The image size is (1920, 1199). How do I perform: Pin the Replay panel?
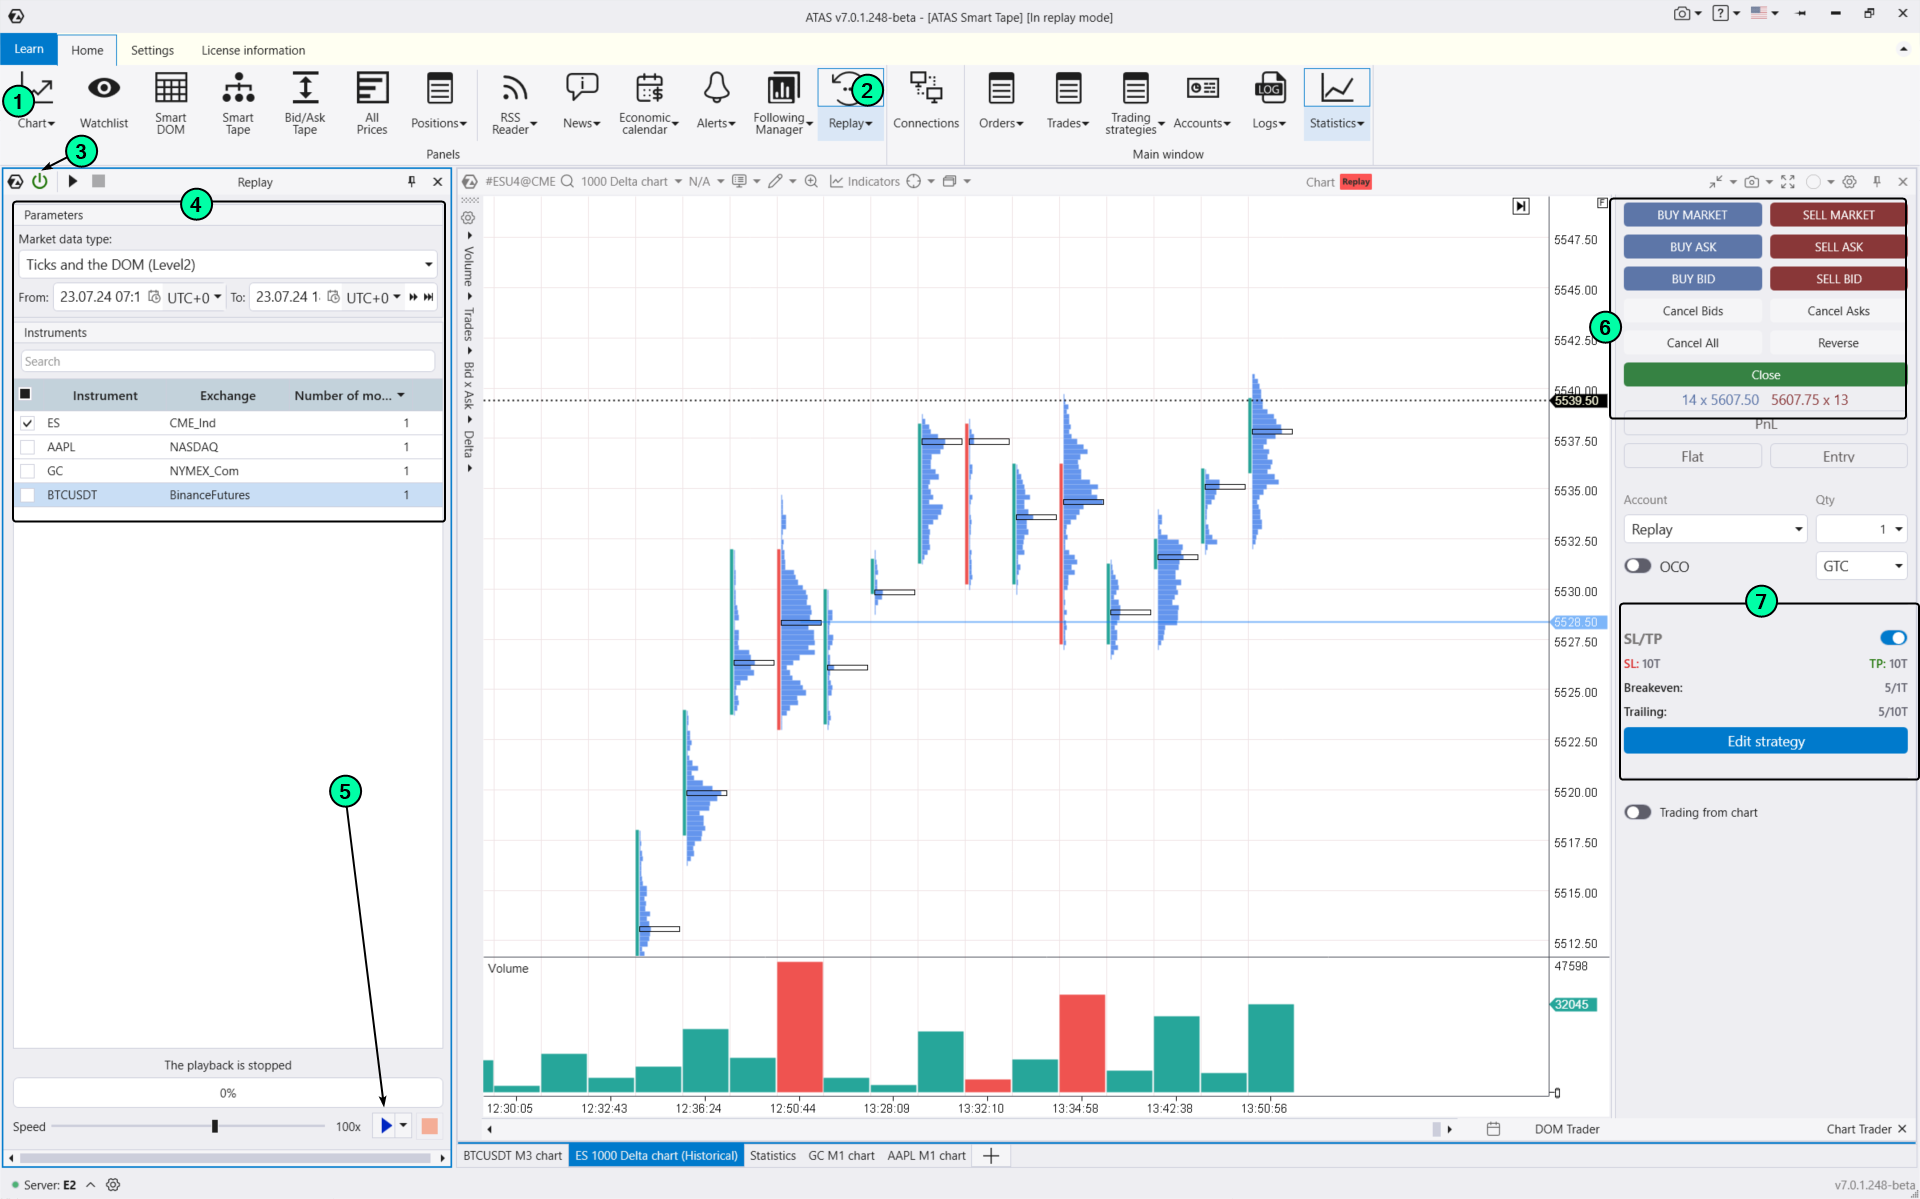411,181
